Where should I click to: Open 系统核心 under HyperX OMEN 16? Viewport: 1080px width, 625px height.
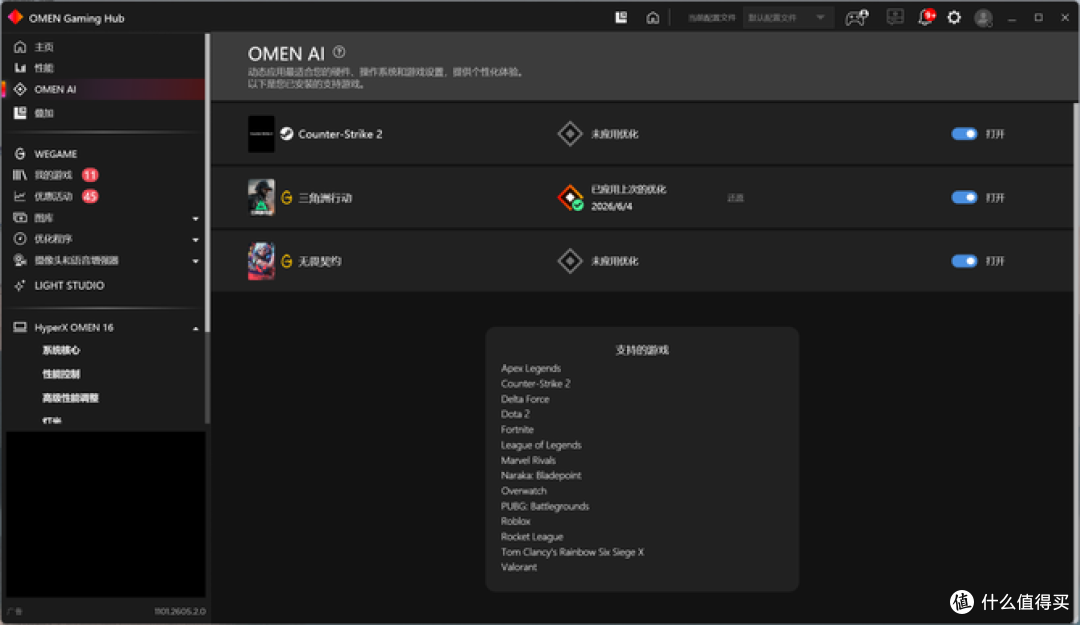tap(61, 350)
